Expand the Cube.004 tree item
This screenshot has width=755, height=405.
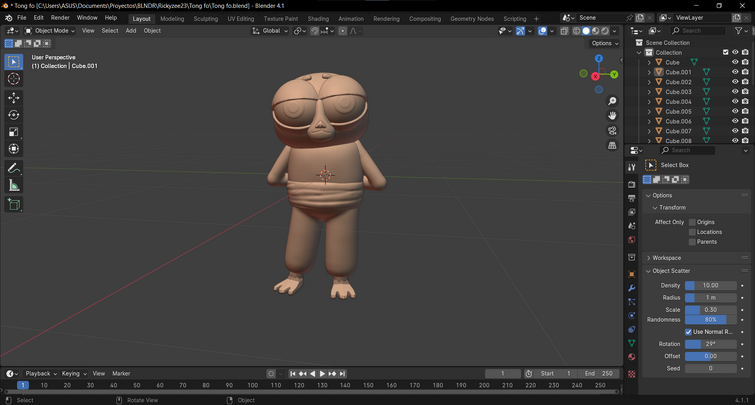click(649, 102)
